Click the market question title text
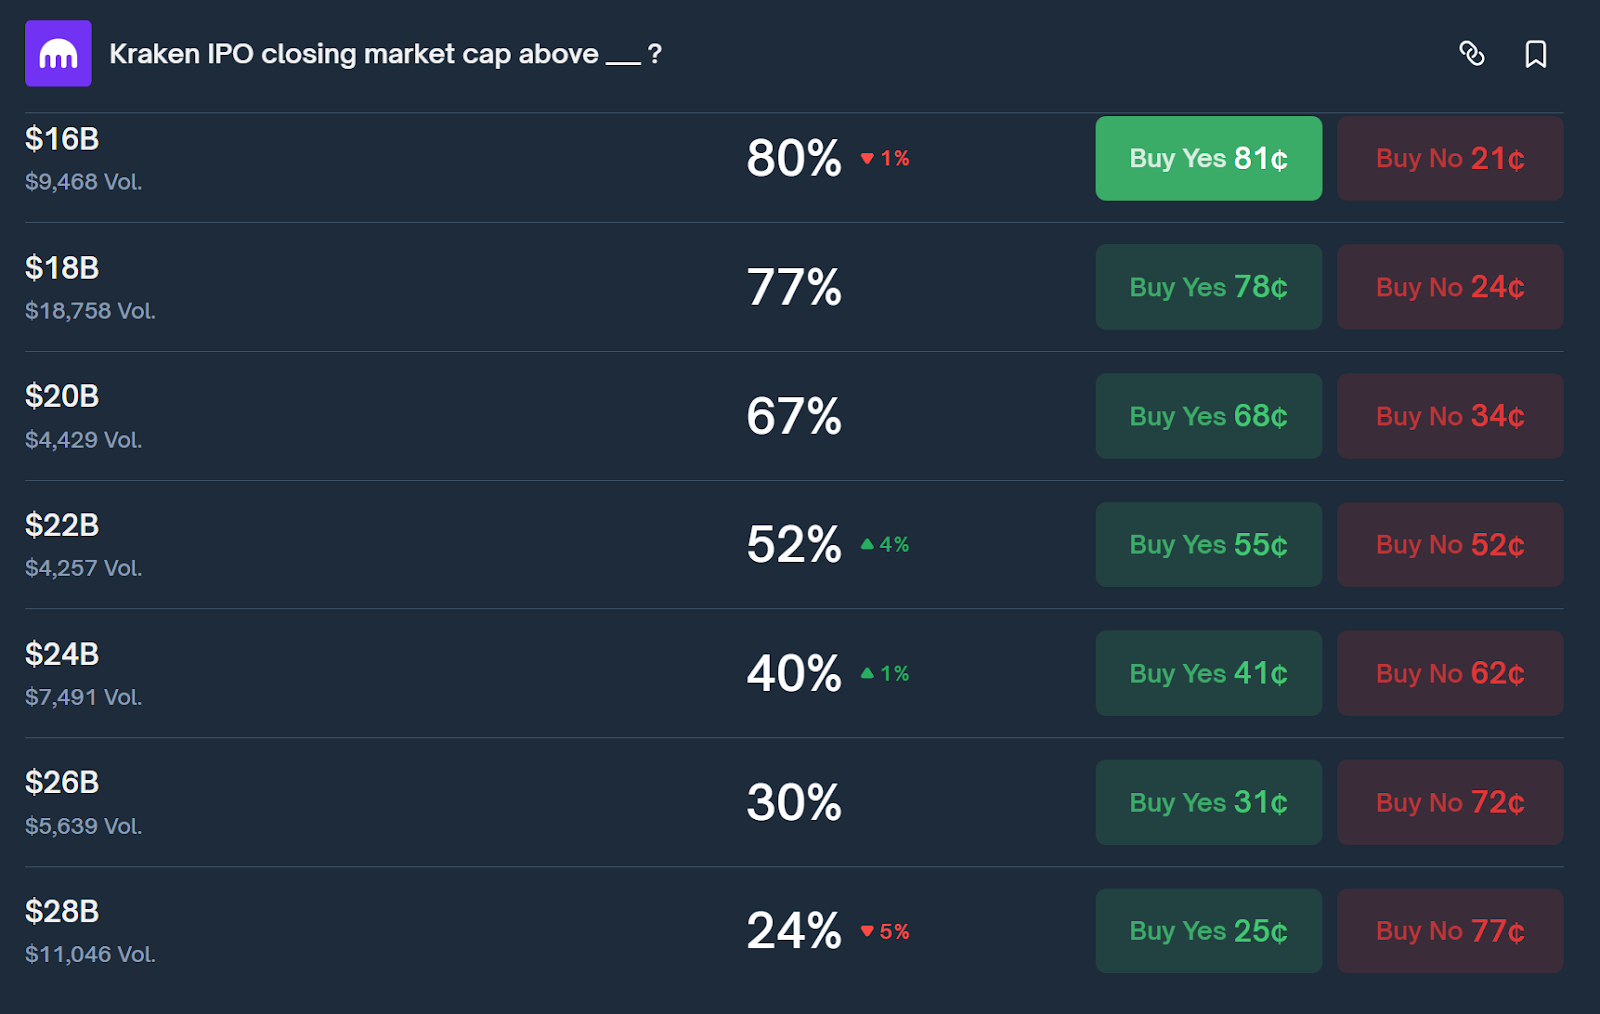Image resolution: width=1600 pixels, height=1014 pixels. point(383,54)
